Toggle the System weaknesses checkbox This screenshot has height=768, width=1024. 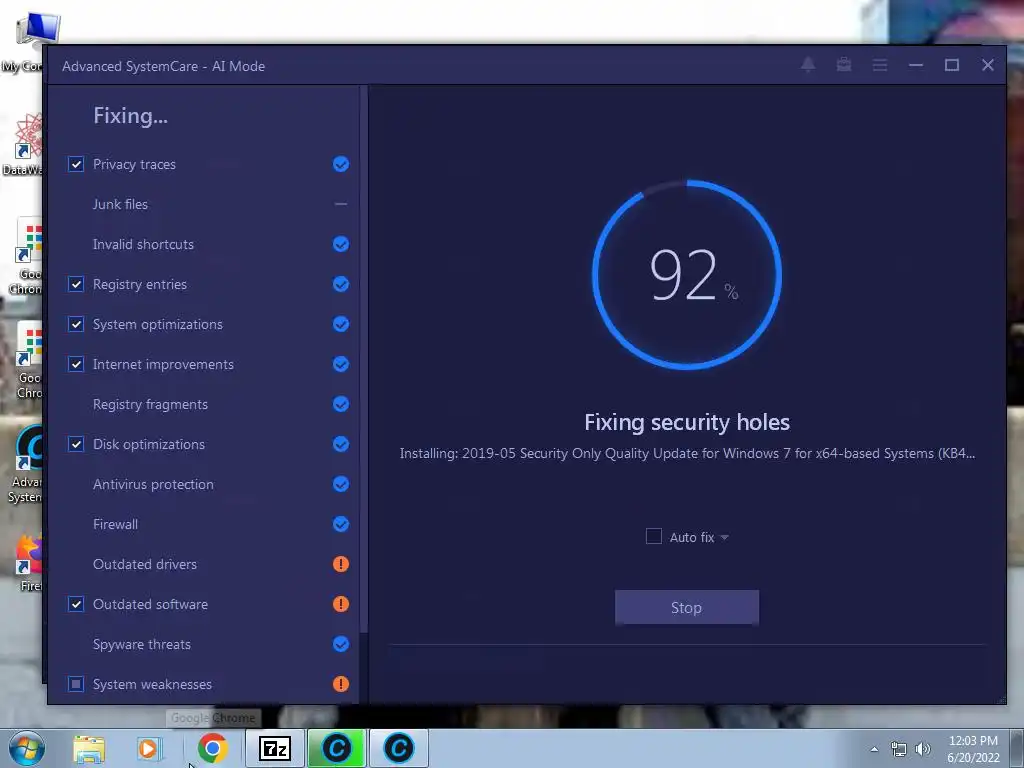point(76,684)
